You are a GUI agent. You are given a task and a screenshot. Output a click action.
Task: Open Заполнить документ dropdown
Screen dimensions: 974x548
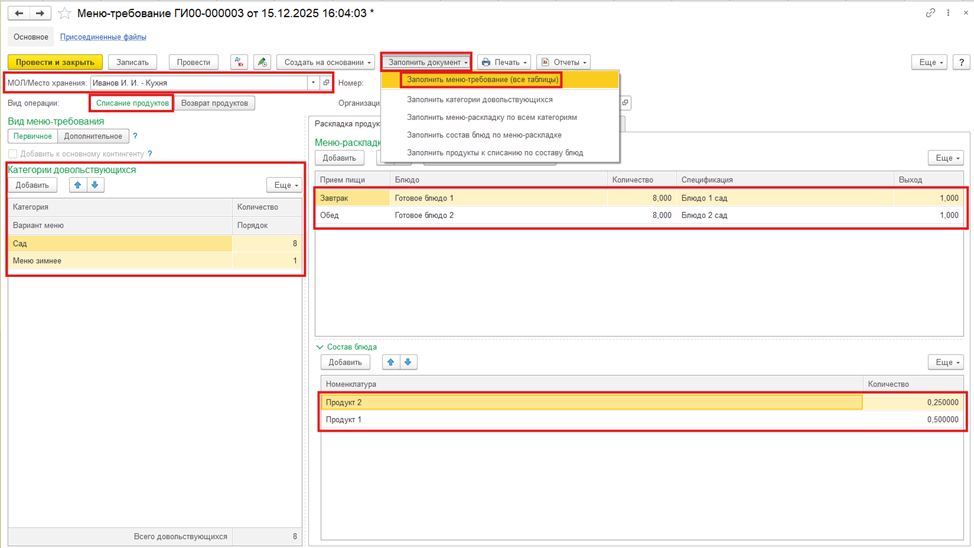pos(427,62)
